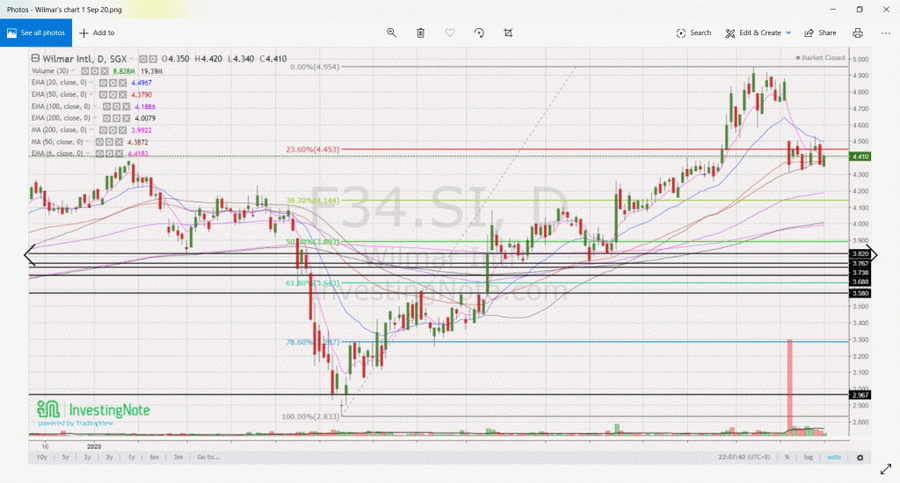The image size is (900, 483).
Task: Expand the Wilmar Intl, D, SGX dropdown arrow
Action: coord(131,58)
